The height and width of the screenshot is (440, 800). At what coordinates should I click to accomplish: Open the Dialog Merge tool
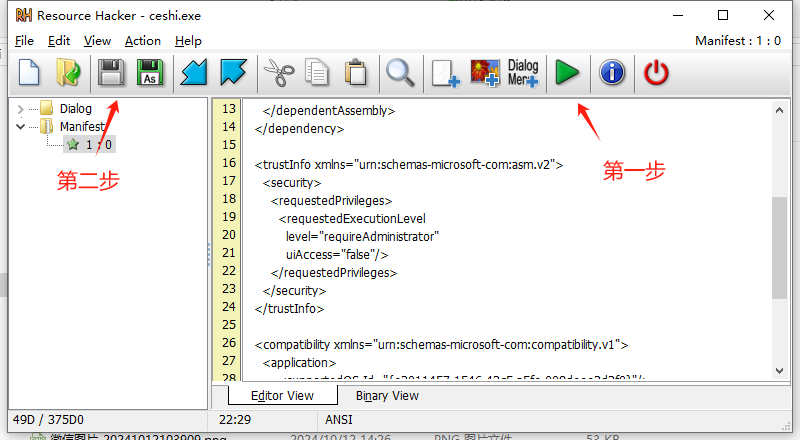(523, 73)
